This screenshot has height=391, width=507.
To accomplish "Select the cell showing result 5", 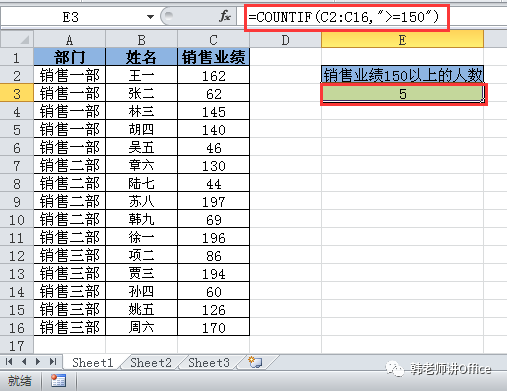I will pos(403,94).
